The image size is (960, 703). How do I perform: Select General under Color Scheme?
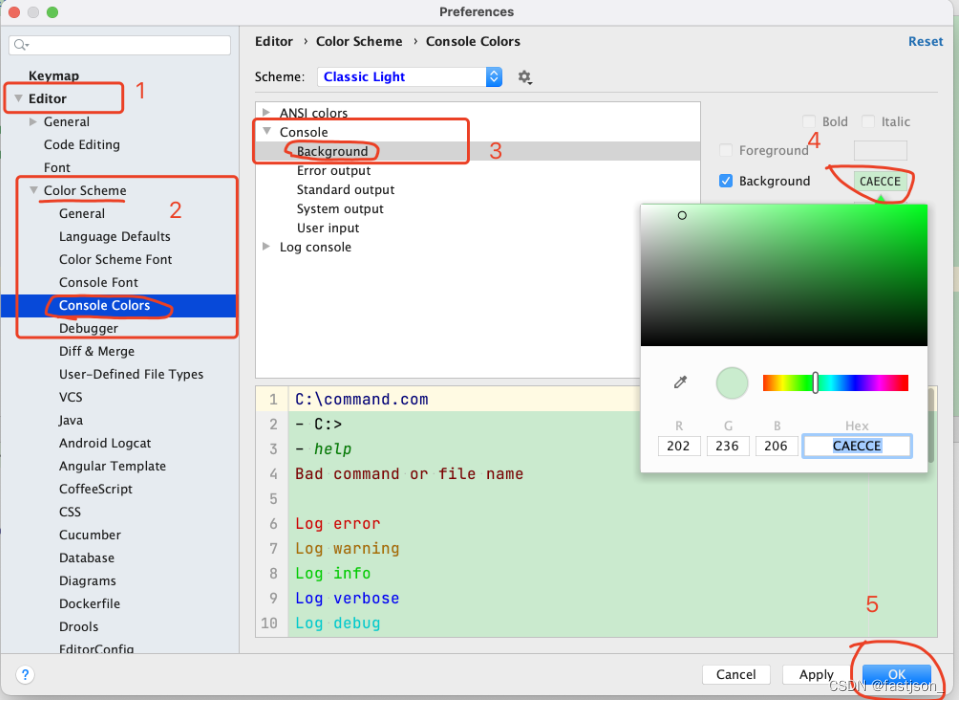[x=82, y=213]
